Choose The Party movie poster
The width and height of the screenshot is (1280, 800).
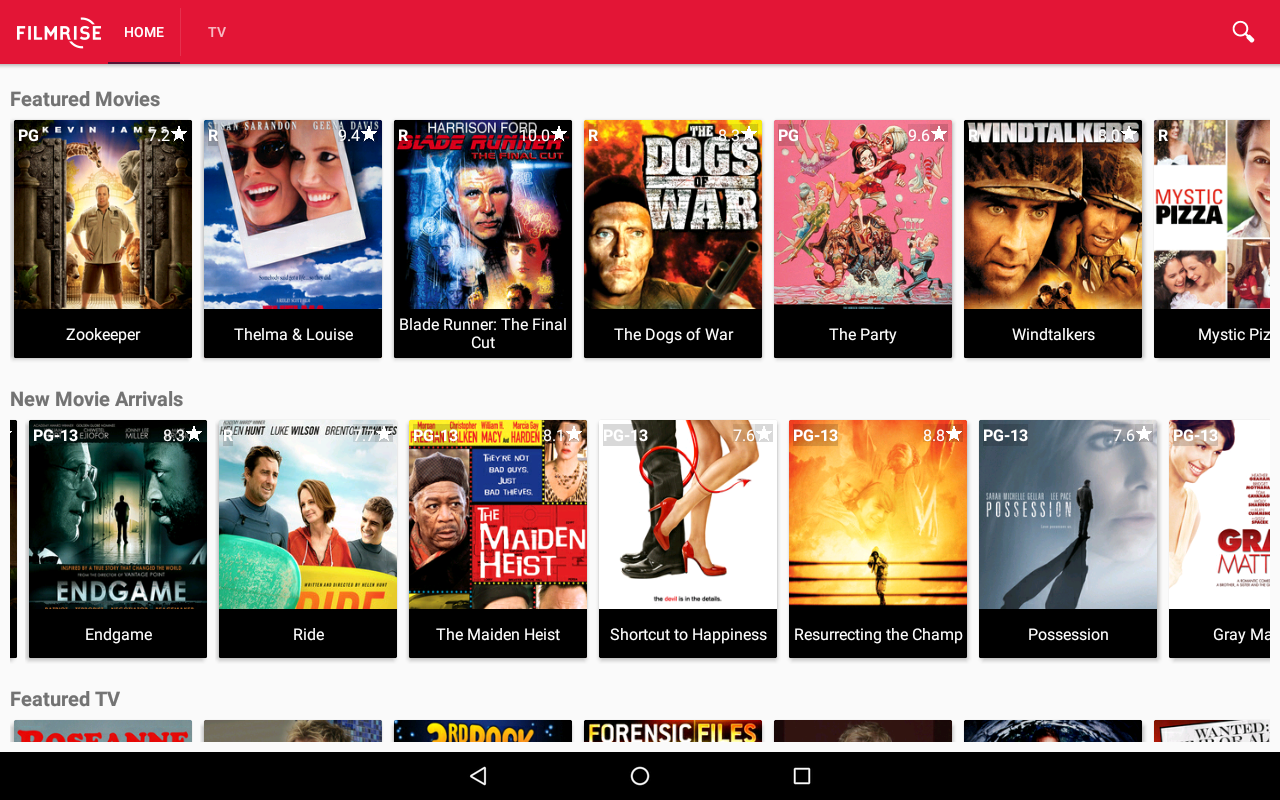pyautogui.click(x=863, y=214)
